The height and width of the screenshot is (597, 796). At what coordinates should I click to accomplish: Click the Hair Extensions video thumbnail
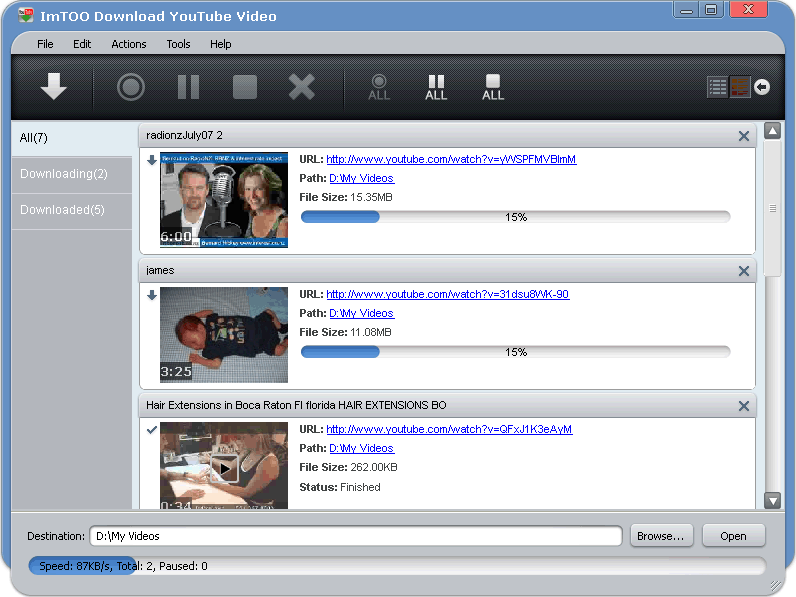tap(224, 466)
